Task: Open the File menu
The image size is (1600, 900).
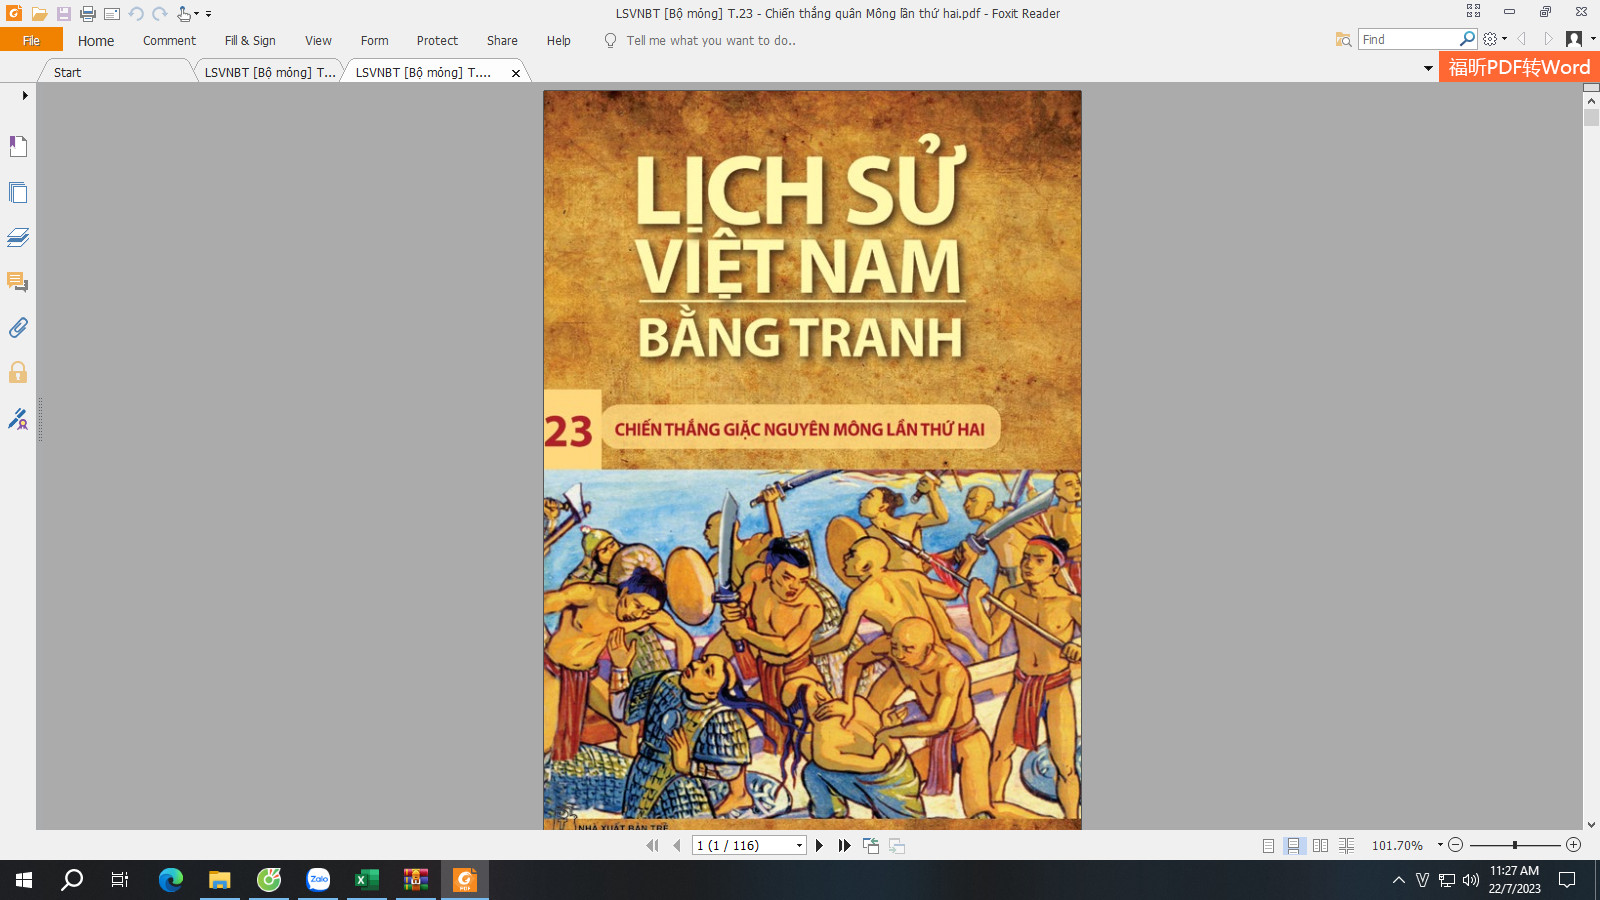Action: pyautogui.click(x=31, y=40)
